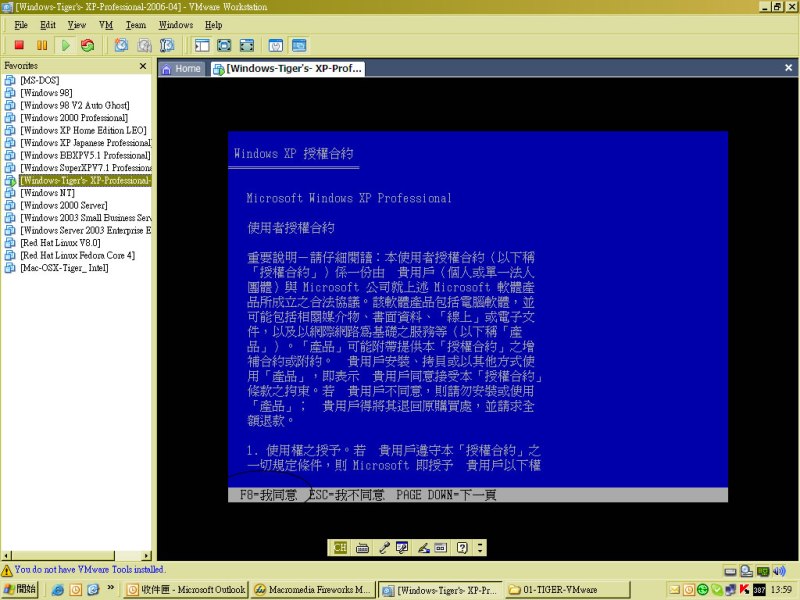Show the summary view toolbar icon
Viewport: 800px width, 600px height.
(276, 45)
